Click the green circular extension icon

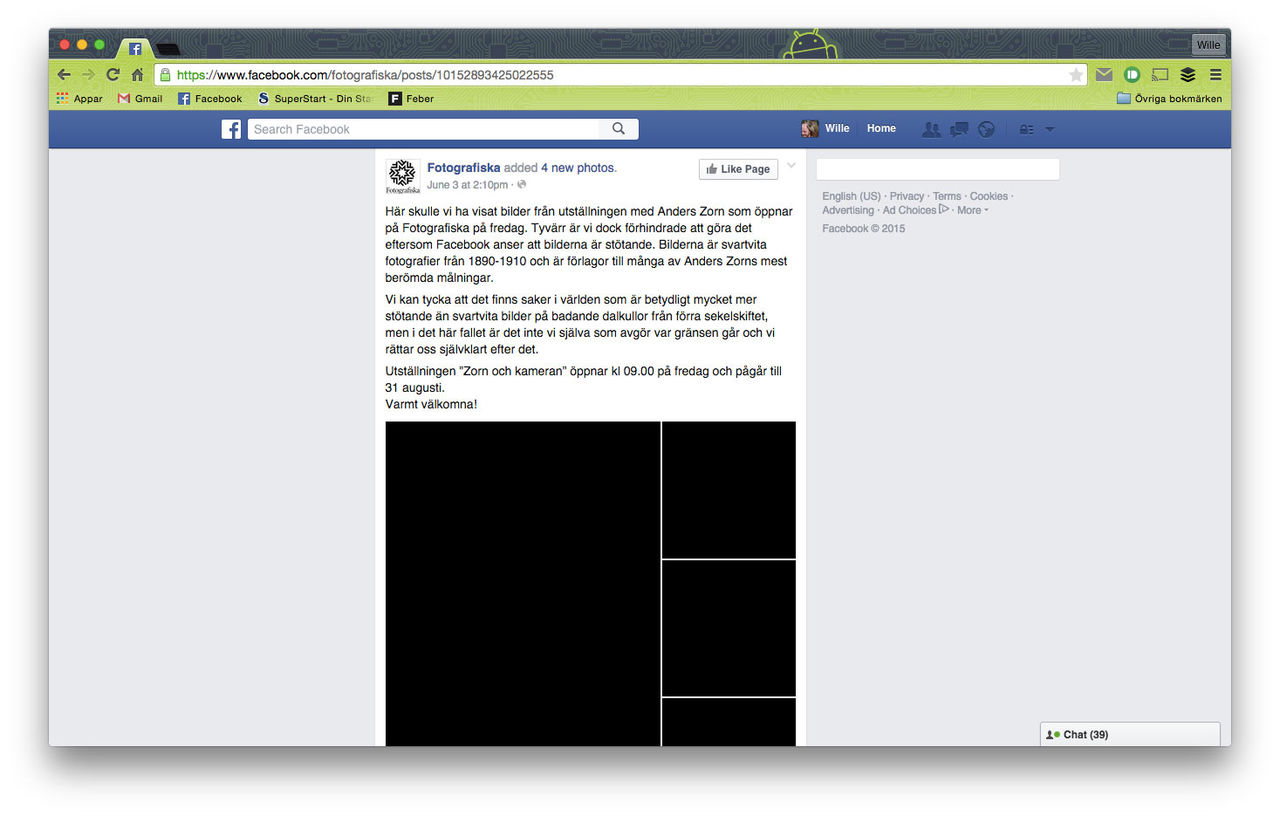tap(1132, 75)
